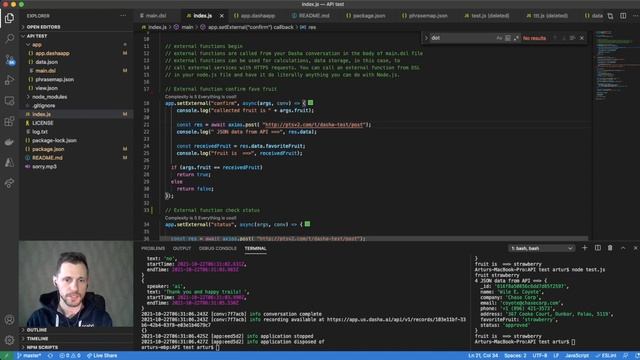Viewport: 640px width, 360px height.
Task: Open main.dsl in explorer tree
Action: (x=45, y=71)
